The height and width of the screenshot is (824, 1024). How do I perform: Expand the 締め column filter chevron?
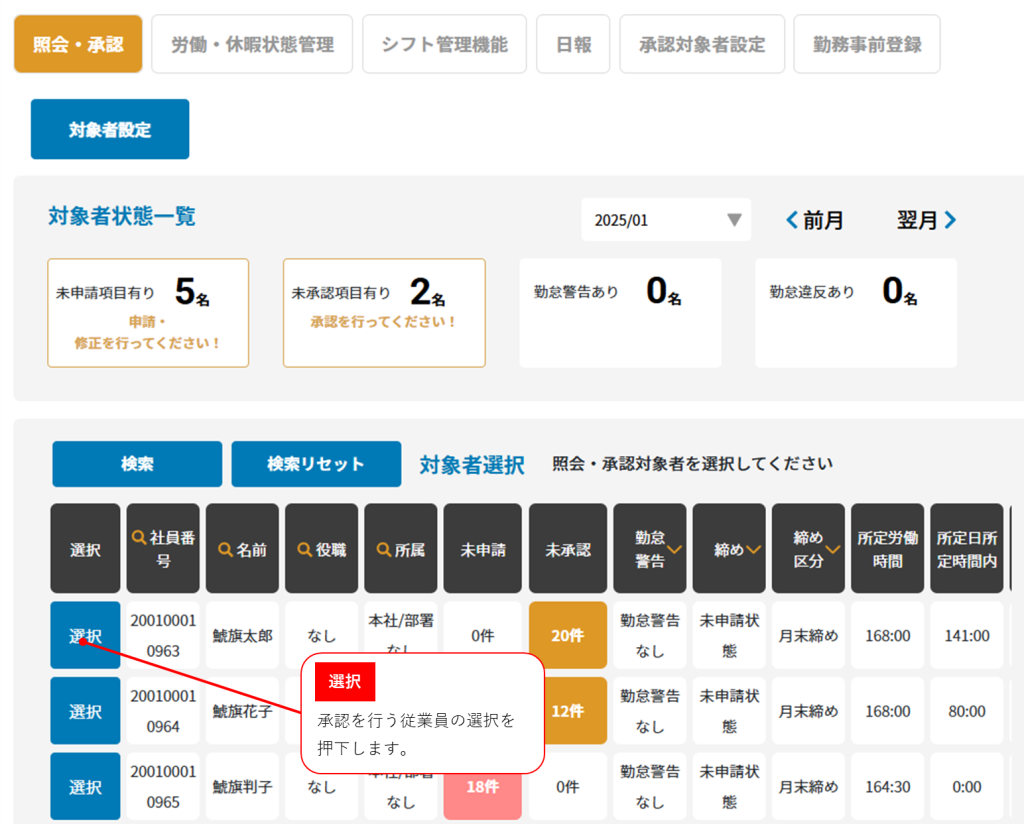(751, 549)
